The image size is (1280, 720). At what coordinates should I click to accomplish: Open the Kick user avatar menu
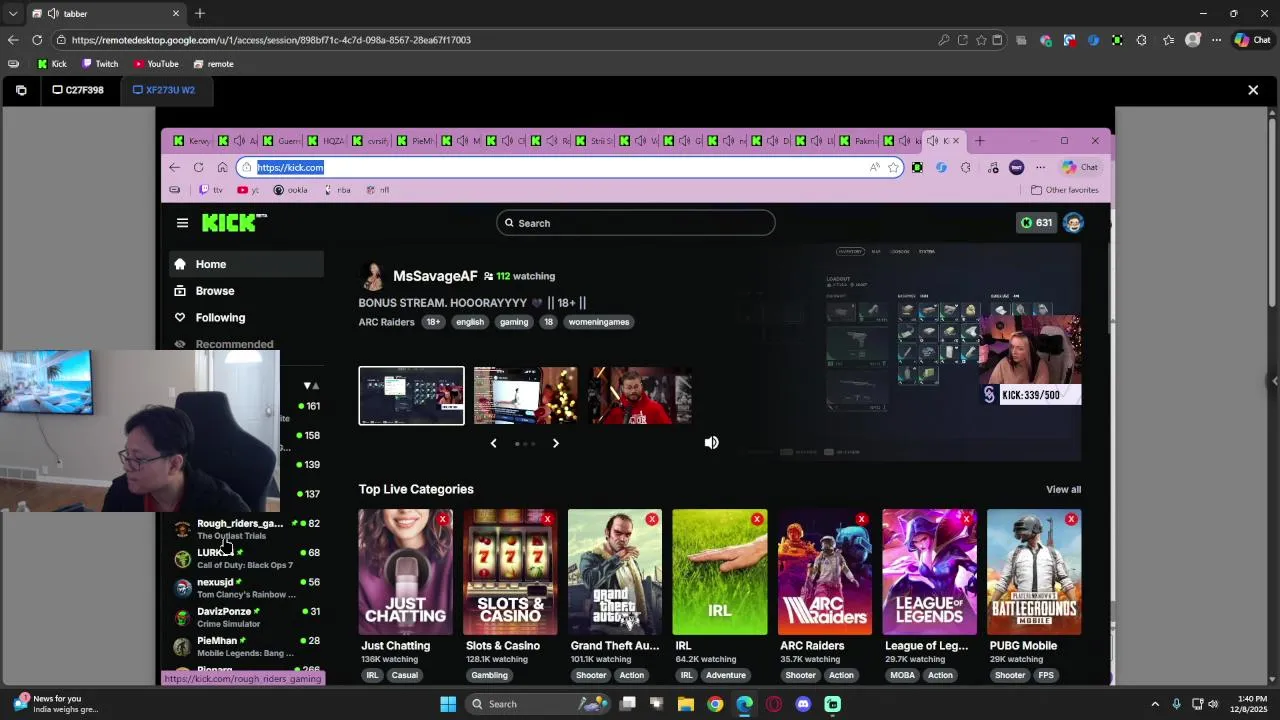[1073, 223]
